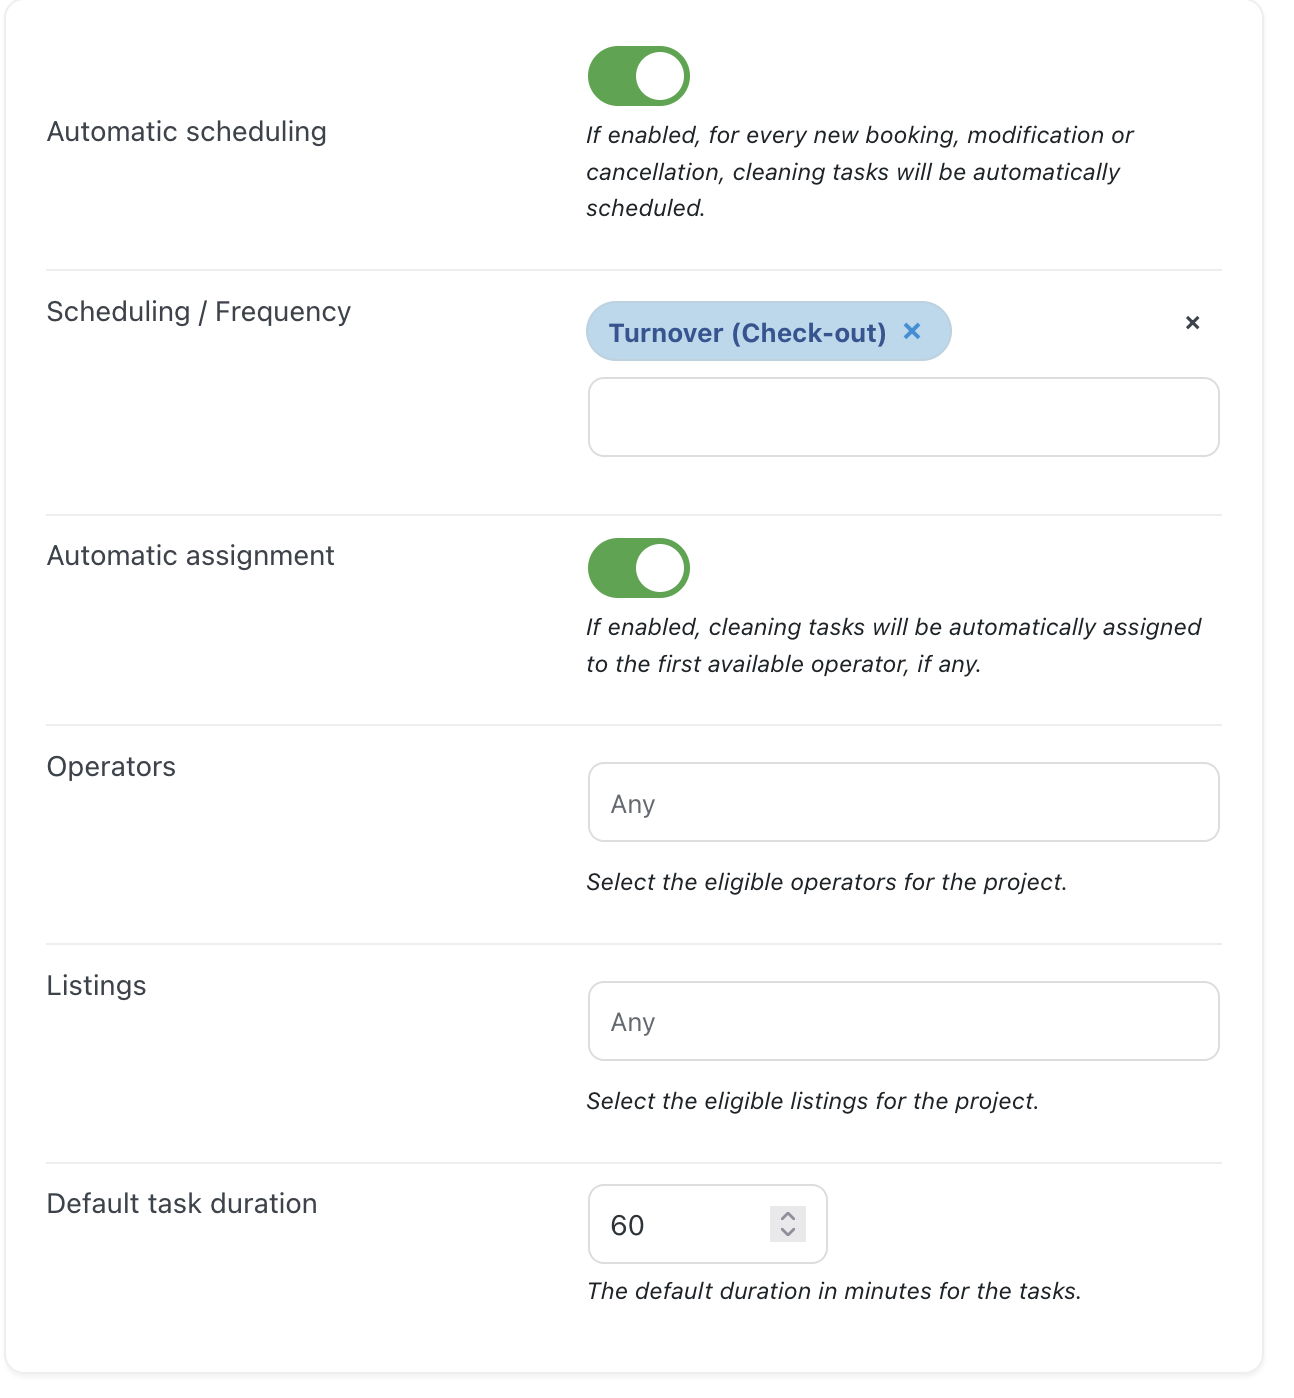
Task: Click the eligible operators help text
Action: 827,882
